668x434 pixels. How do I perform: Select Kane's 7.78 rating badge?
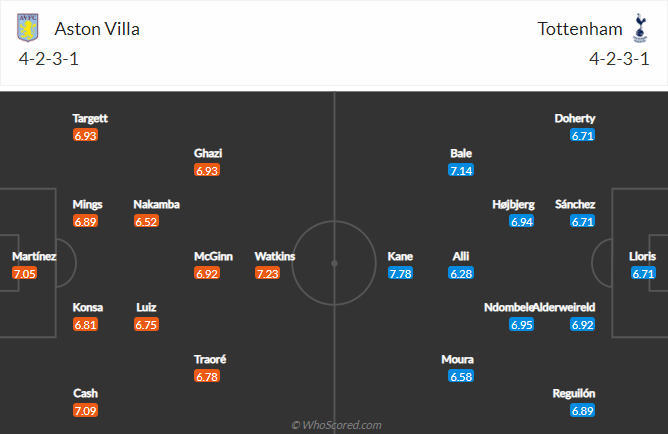pos(400,273)
